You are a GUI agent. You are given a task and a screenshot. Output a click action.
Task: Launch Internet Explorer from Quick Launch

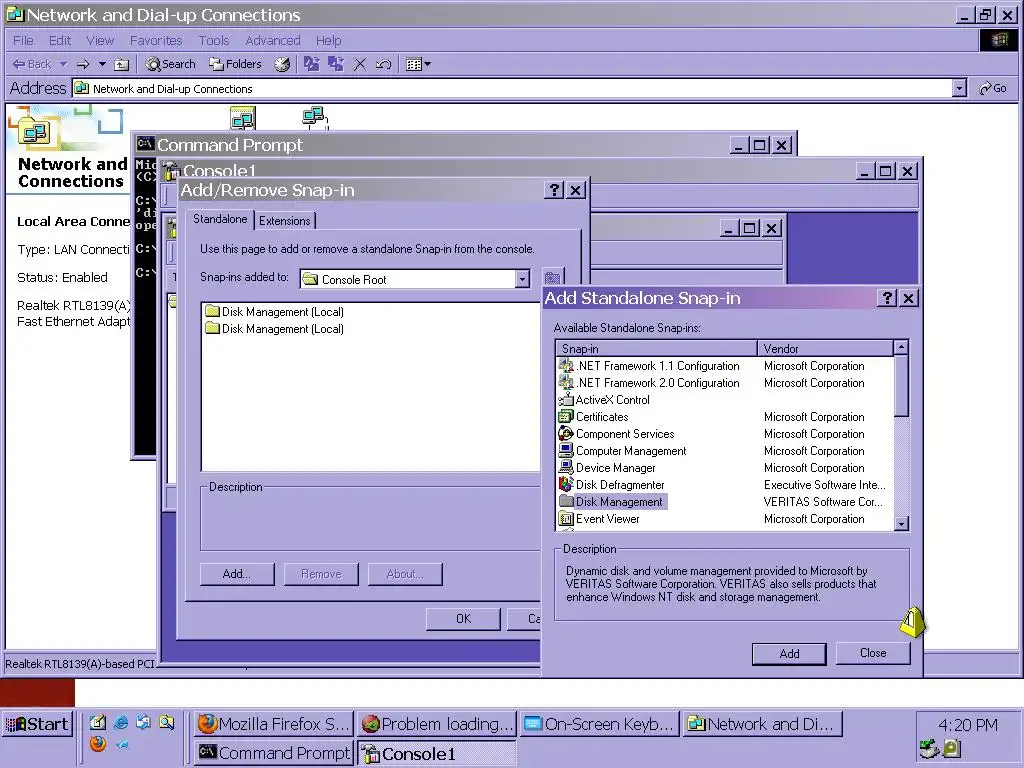121,722
